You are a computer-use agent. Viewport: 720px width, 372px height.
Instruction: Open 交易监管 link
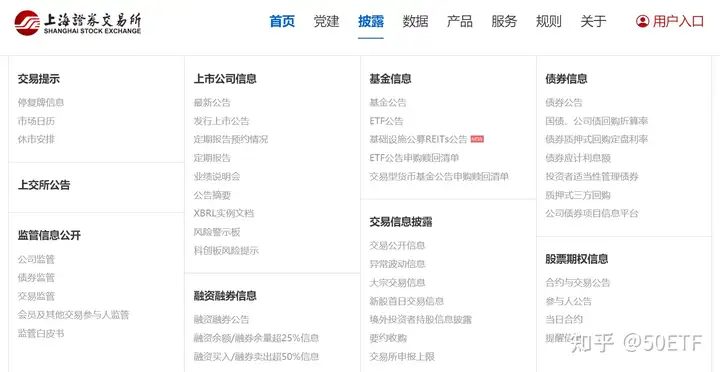click(36, 296)
